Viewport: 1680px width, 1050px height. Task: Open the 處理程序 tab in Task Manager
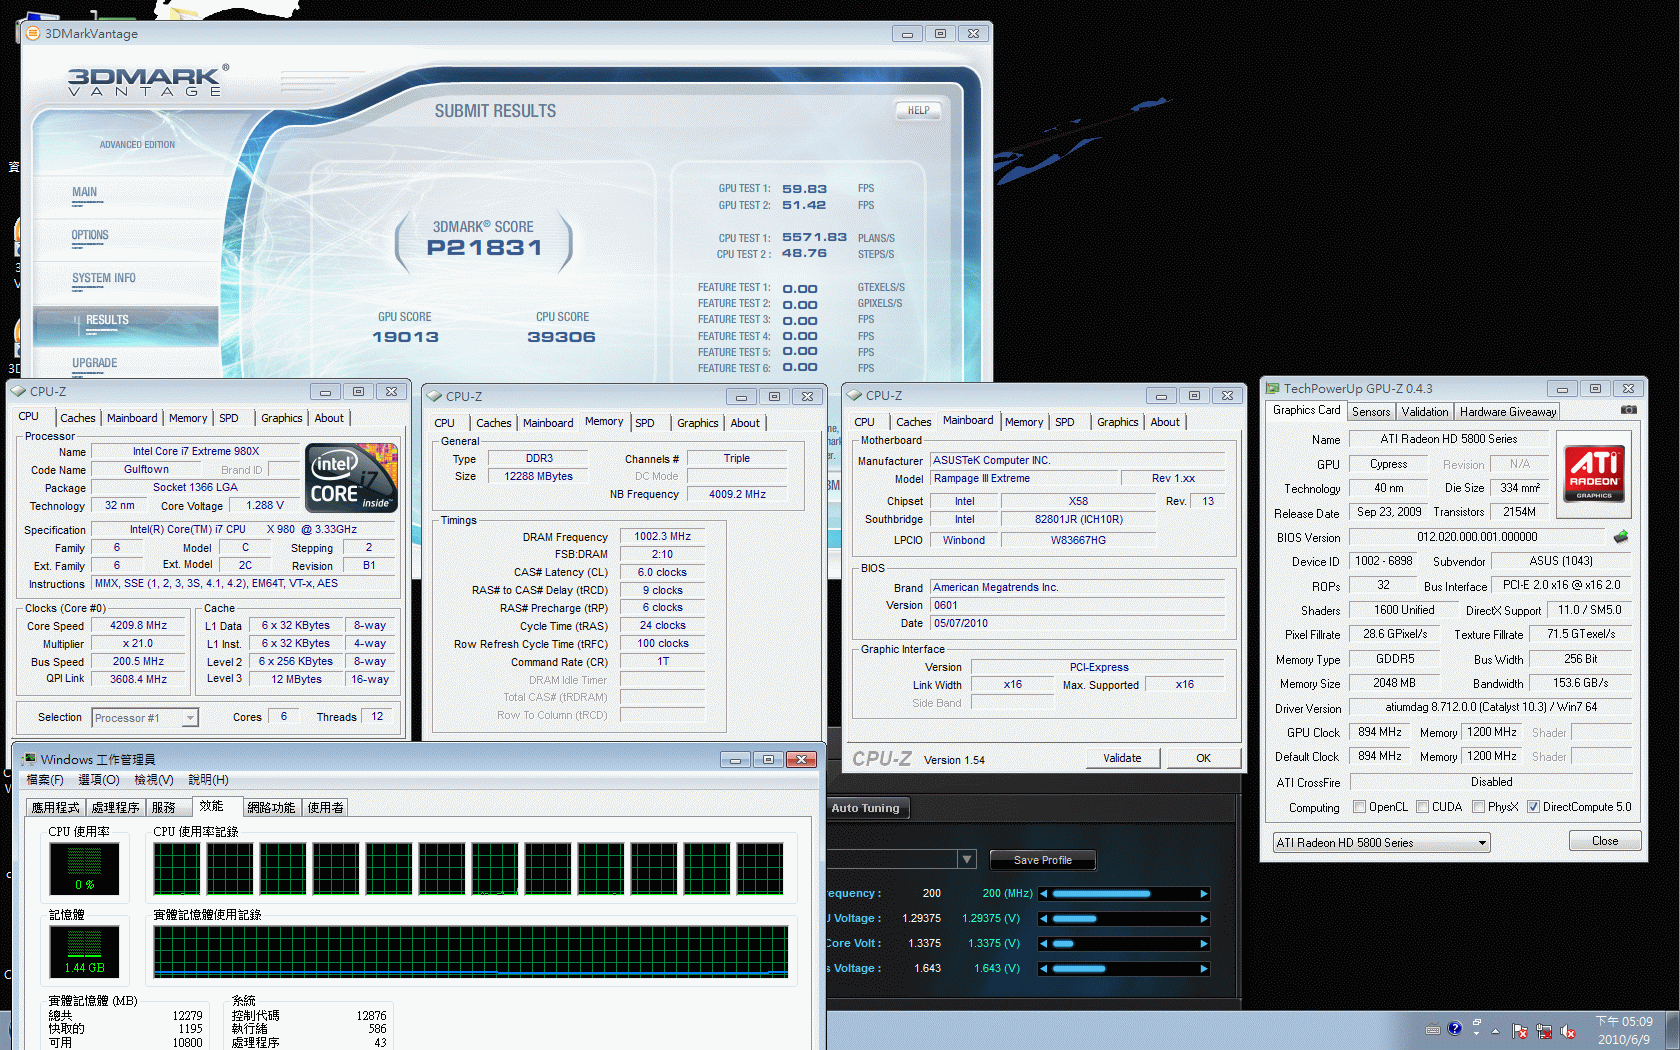coord(115,808)
